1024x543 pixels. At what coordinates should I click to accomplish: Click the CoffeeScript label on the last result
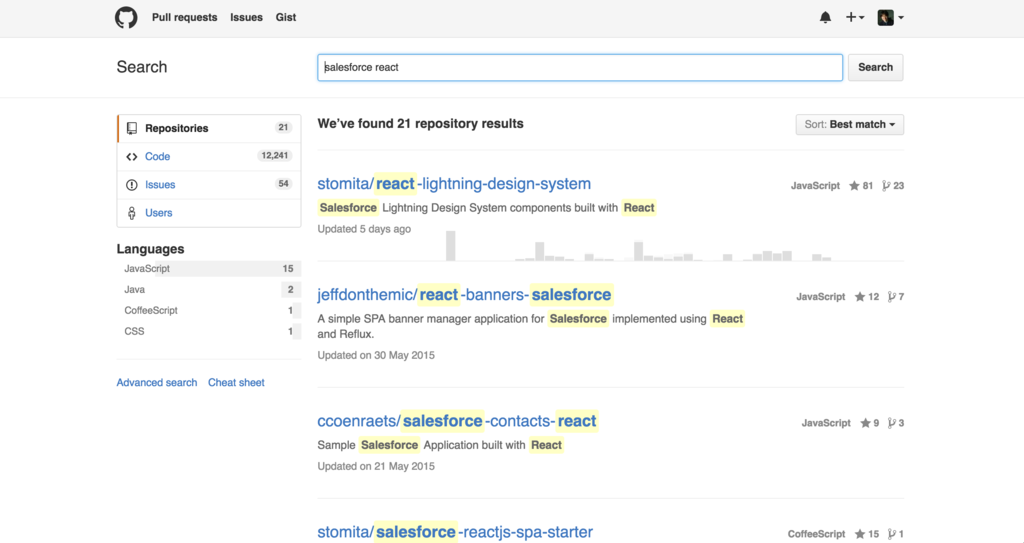(x=816, y=534)
